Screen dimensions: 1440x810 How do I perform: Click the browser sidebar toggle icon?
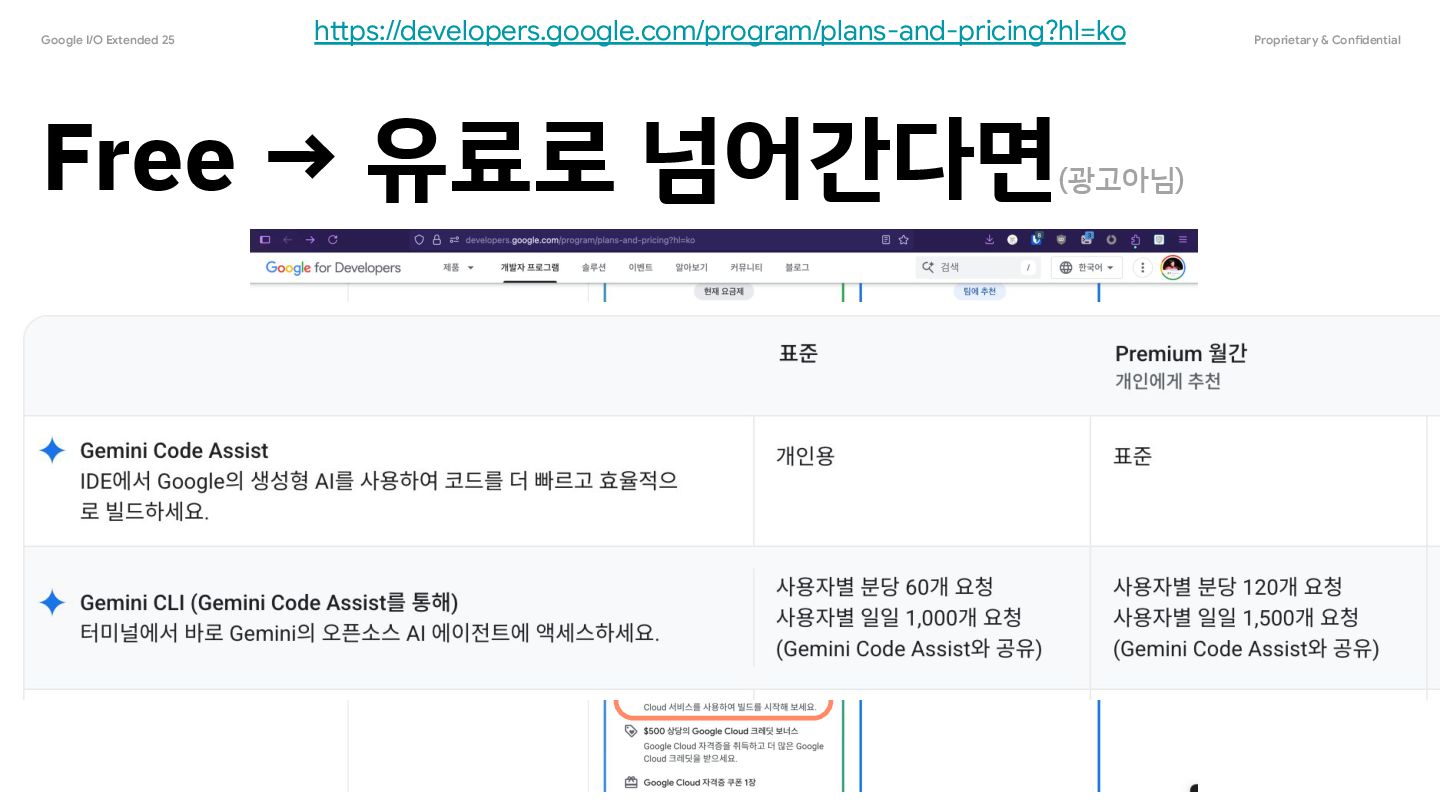click(265, 240)
